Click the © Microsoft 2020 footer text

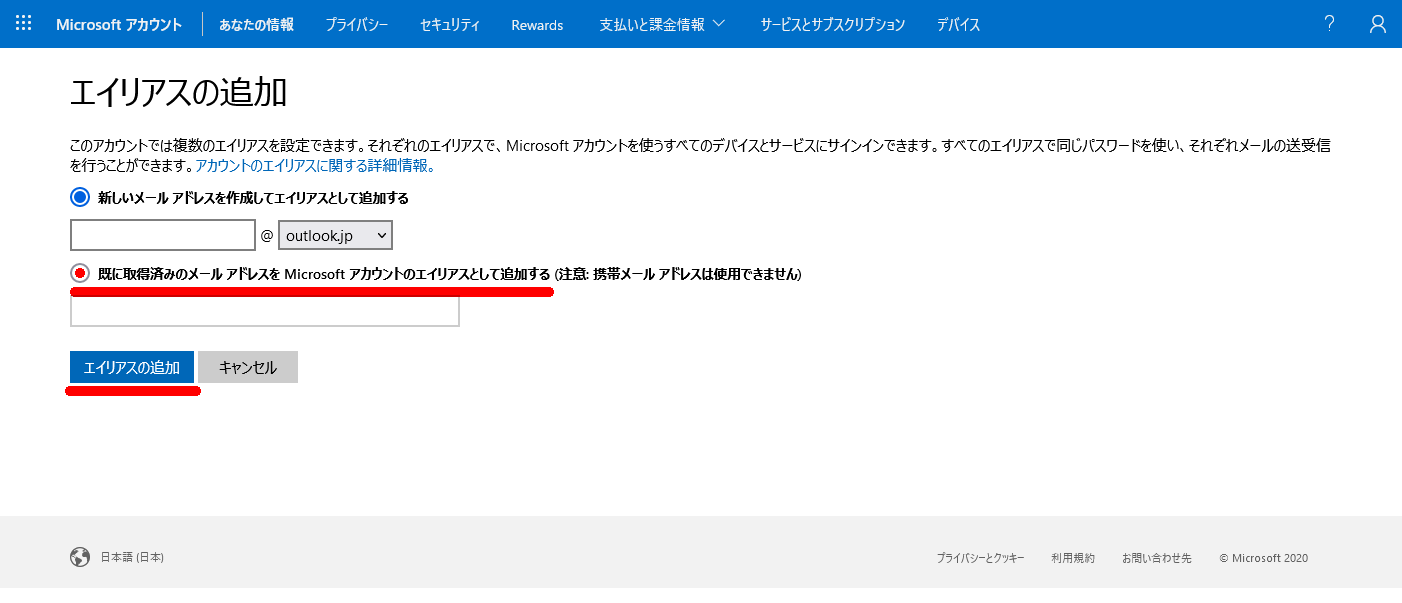tap(1263, 558)
